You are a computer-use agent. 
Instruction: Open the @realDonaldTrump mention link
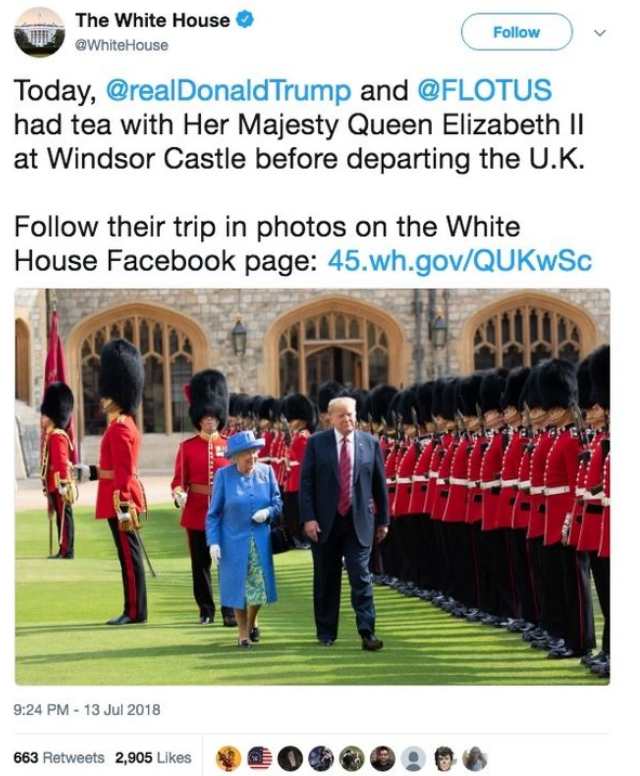pos(228,91)
